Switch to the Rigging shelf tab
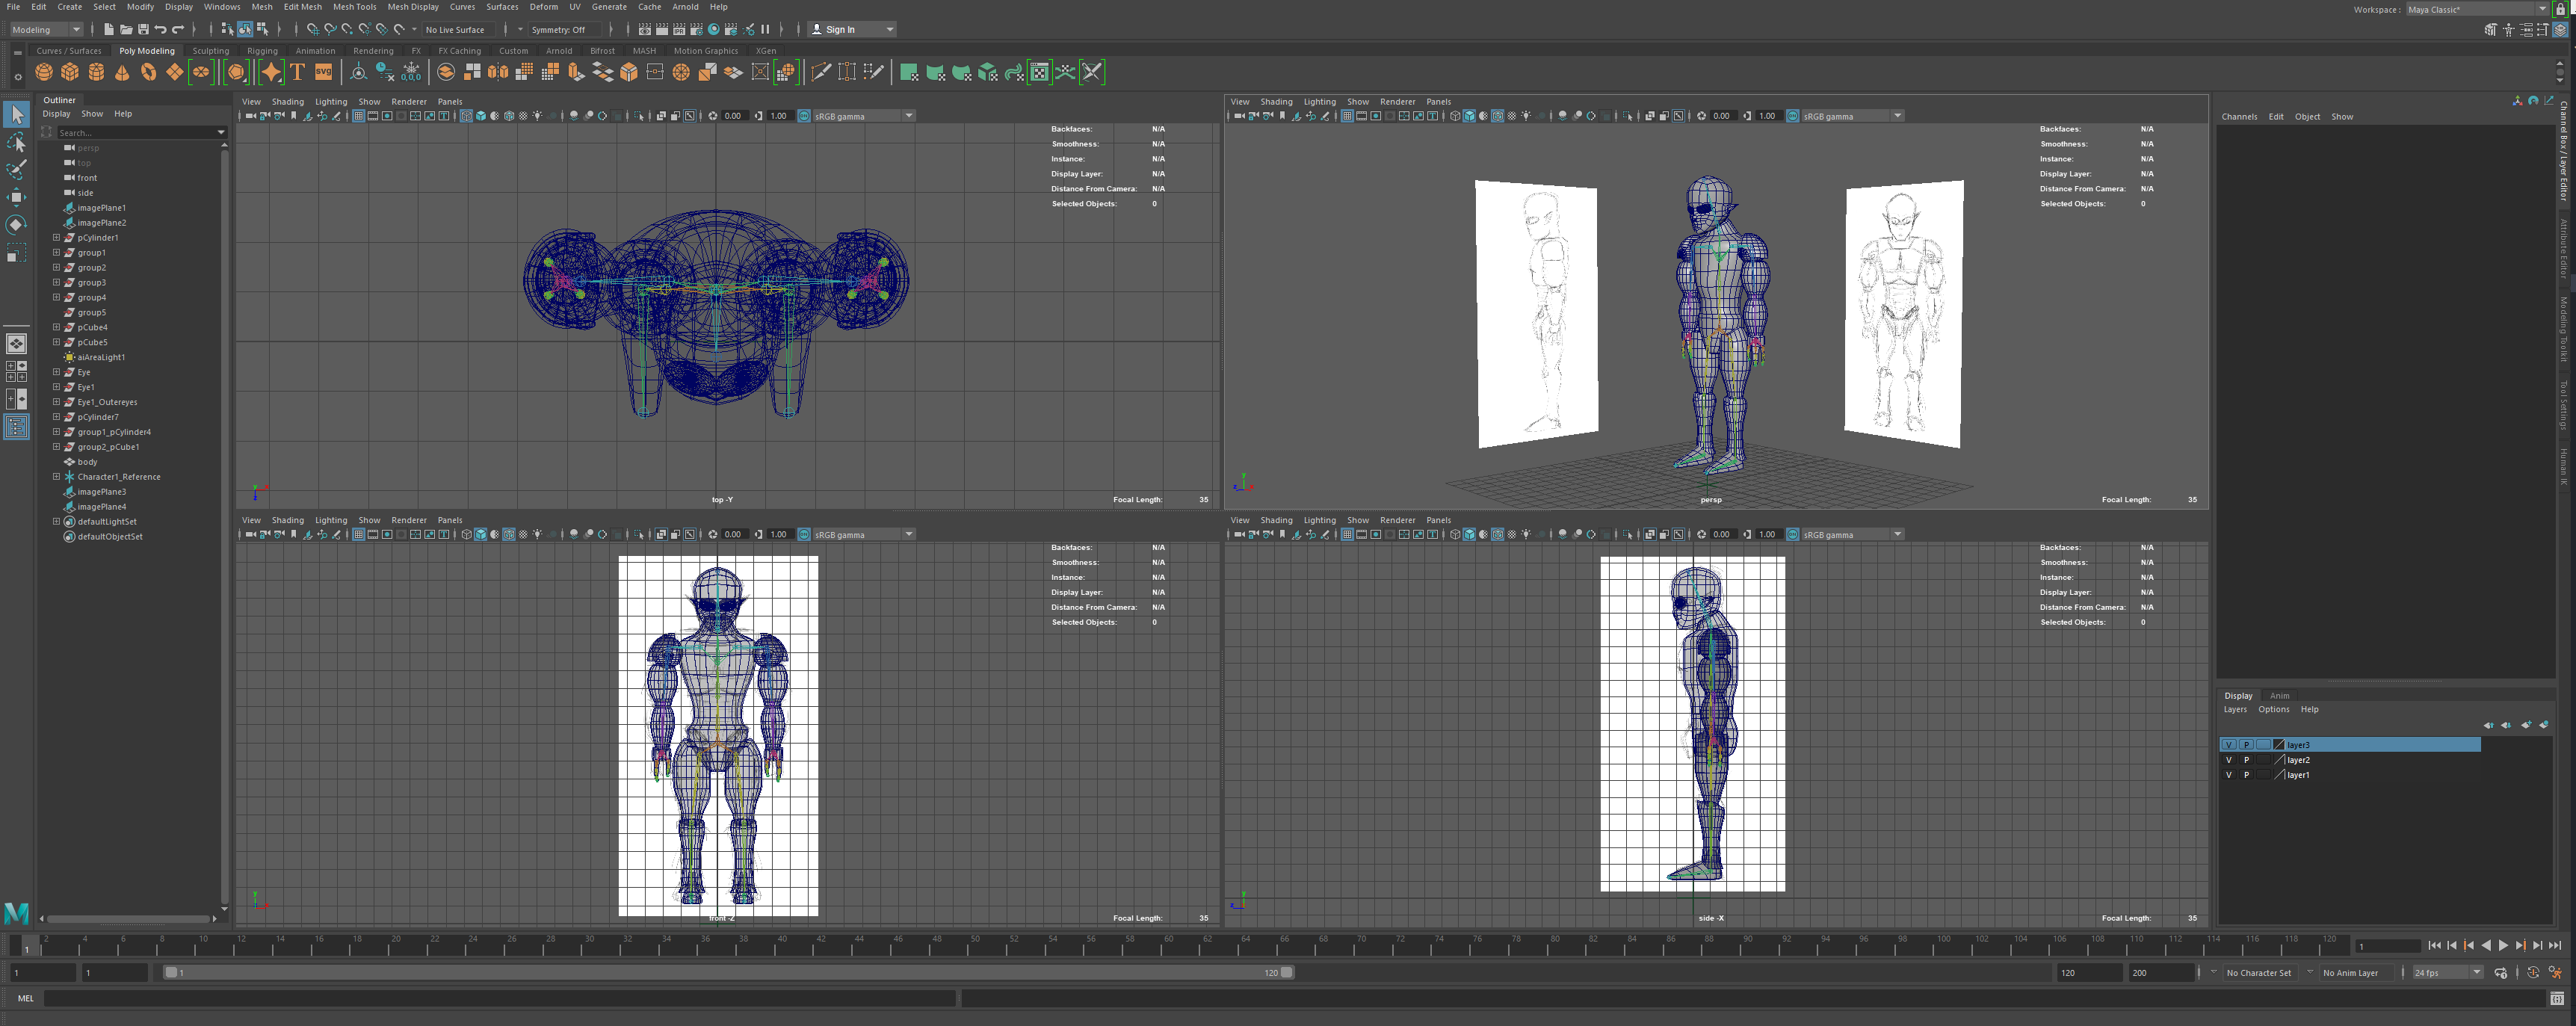Viewport: 2576px width, 1026px height. (x=263, y=51)
